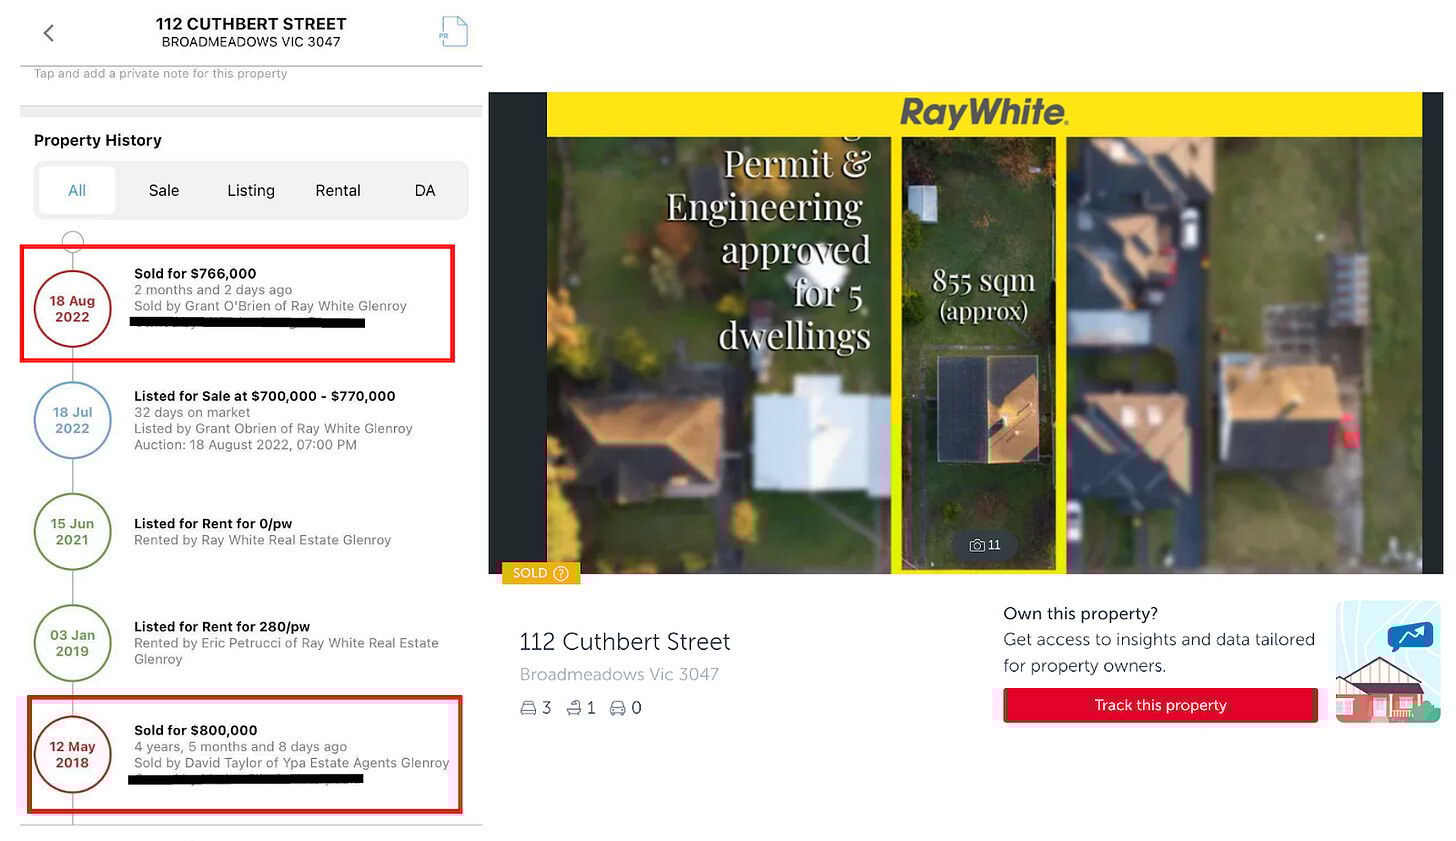This screenshot has height=841, width=1456.
Task: Click the BROADMEADOWS VIC 3047 header subtitle
Action: point(251,42)
